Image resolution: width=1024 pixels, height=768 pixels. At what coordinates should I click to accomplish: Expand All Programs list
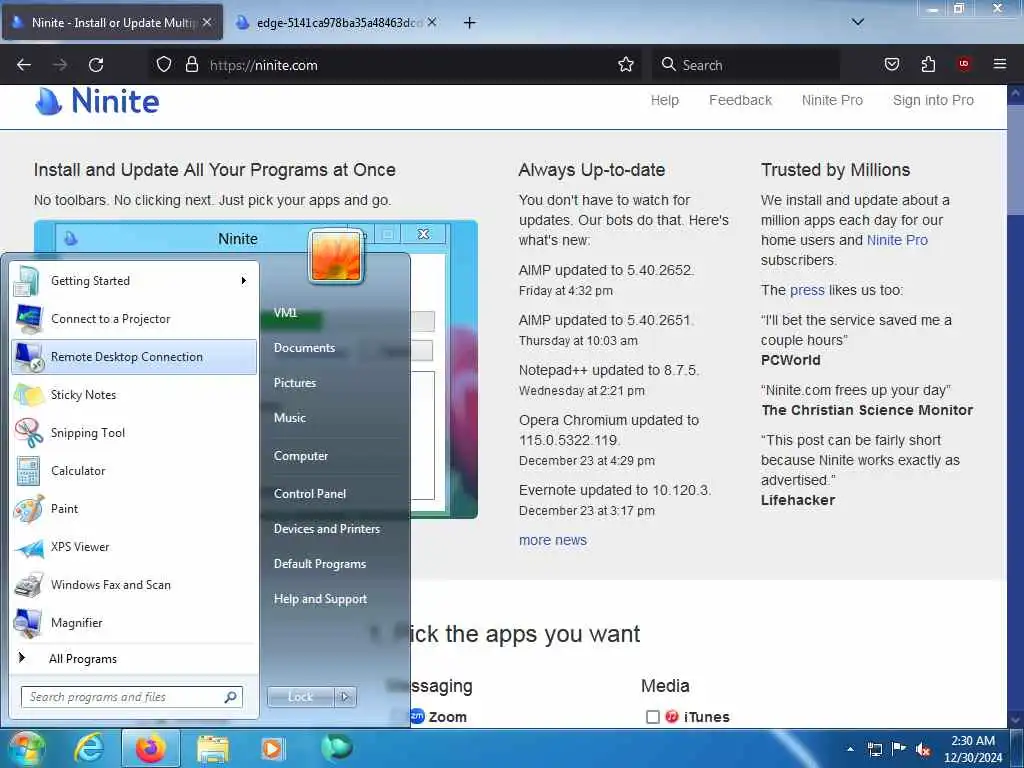pyautogui.click(x=134, y=658)
